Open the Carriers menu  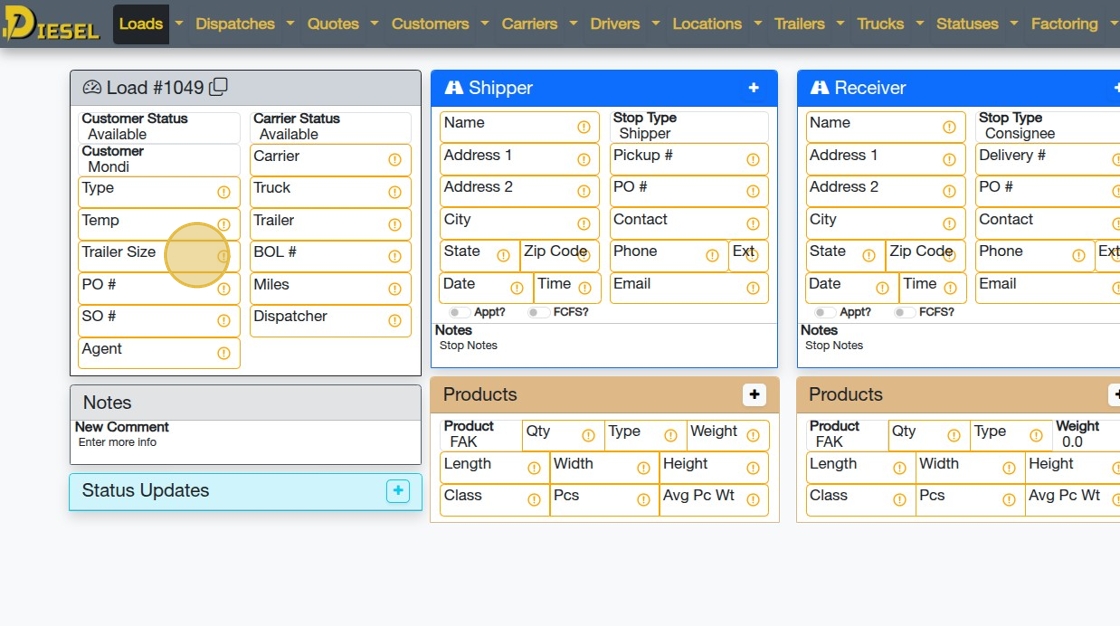point(529,24)
